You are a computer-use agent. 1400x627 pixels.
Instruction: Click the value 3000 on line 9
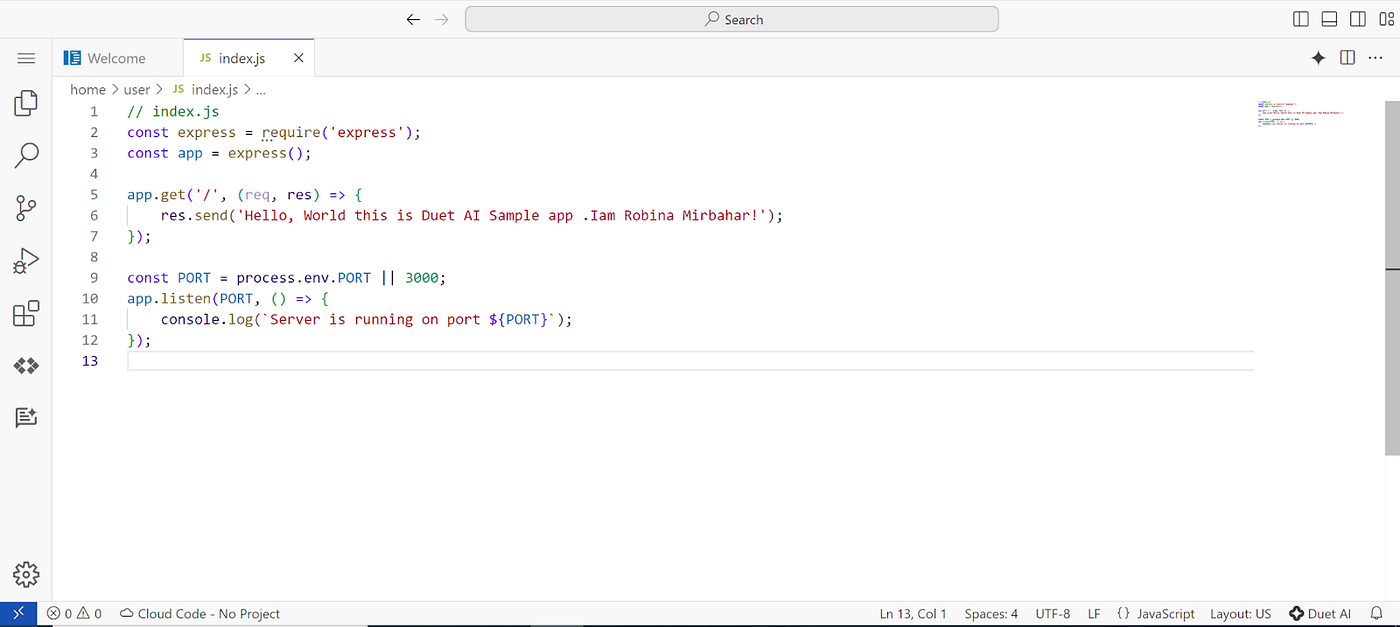point(422,278)
